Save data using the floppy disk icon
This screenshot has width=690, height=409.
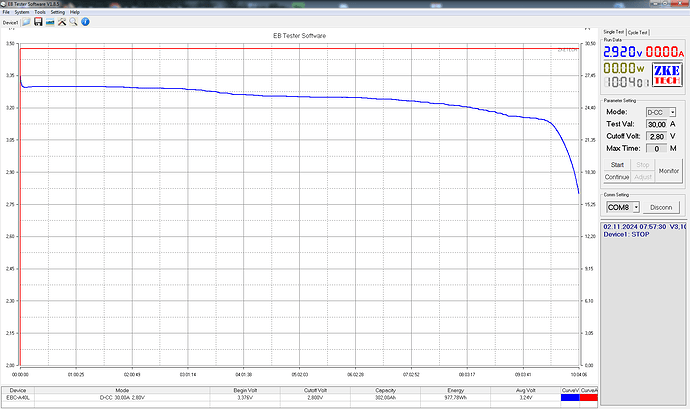[x=38, y=22]
